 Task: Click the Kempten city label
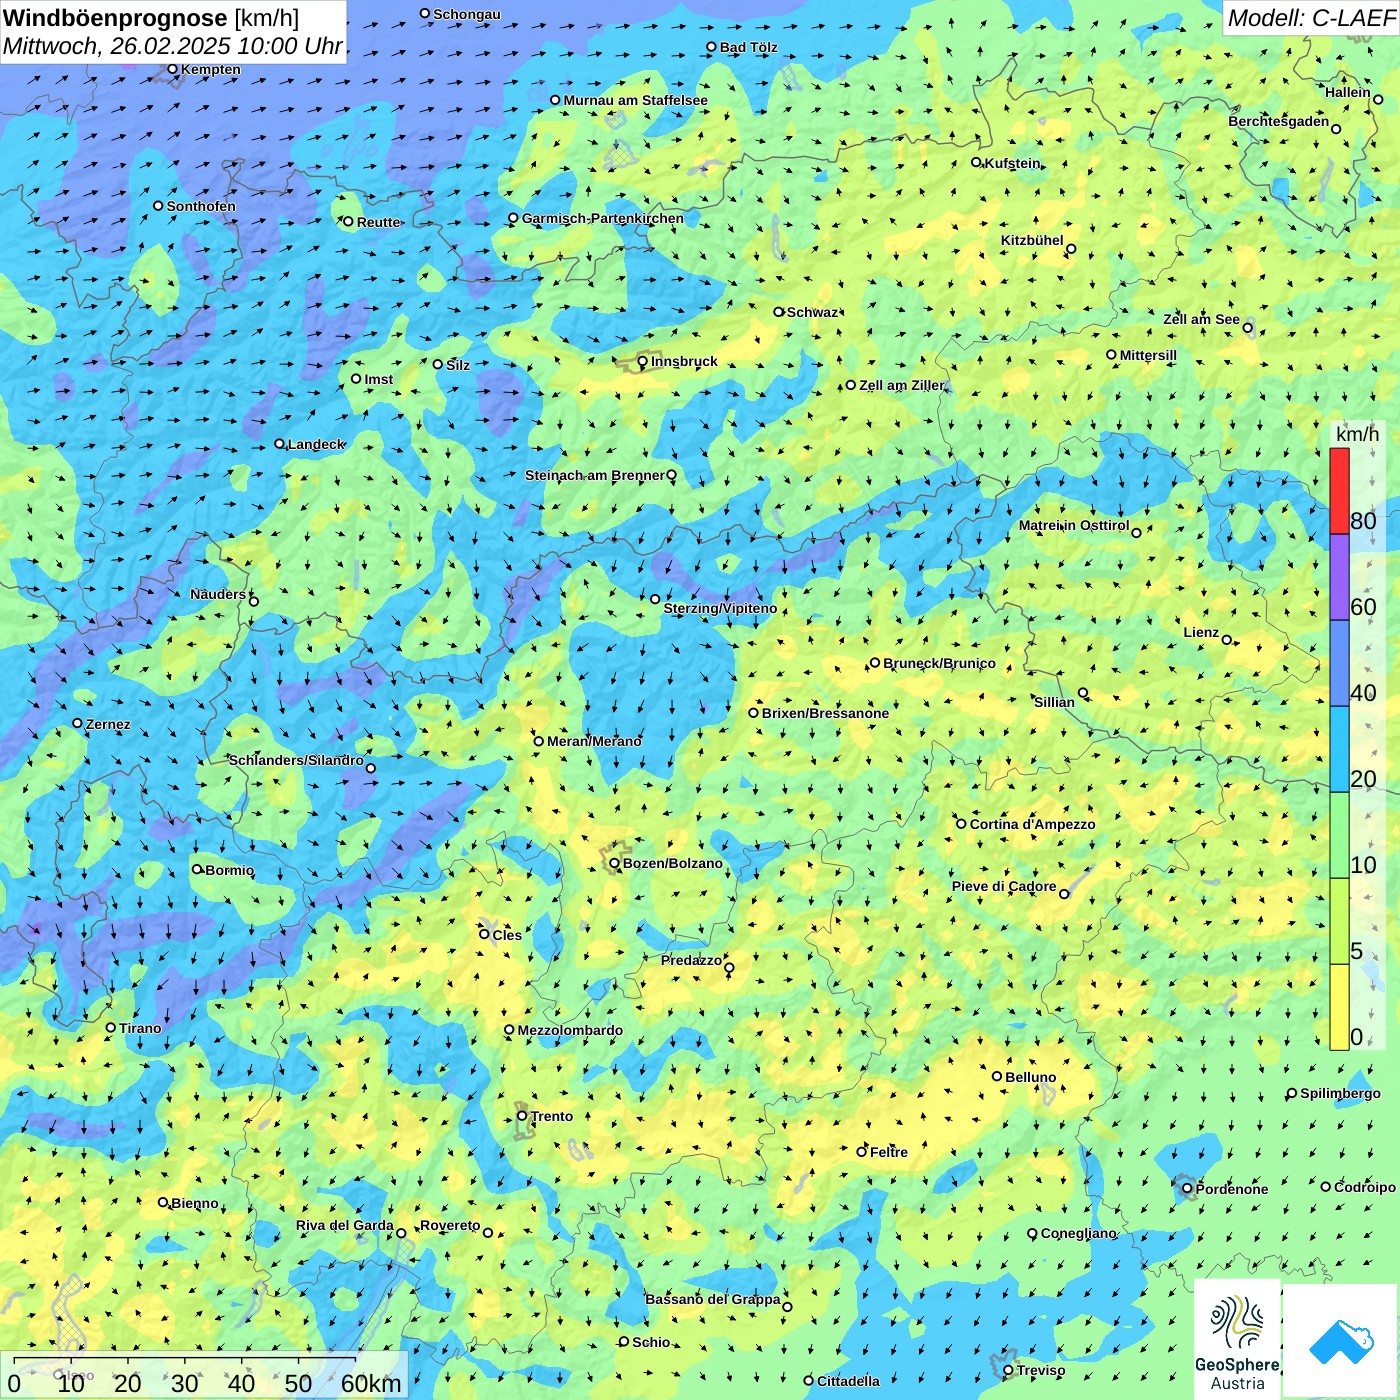210,70
